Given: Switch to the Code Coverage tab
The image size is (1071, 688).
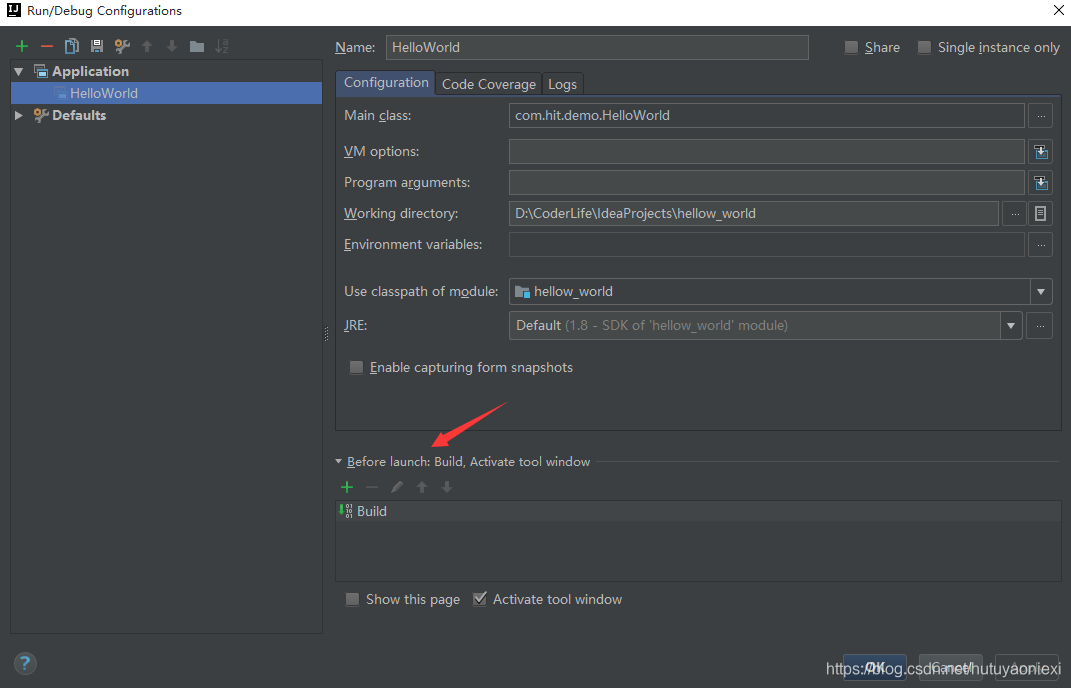Looking at the screenshot, I should 488,84.
